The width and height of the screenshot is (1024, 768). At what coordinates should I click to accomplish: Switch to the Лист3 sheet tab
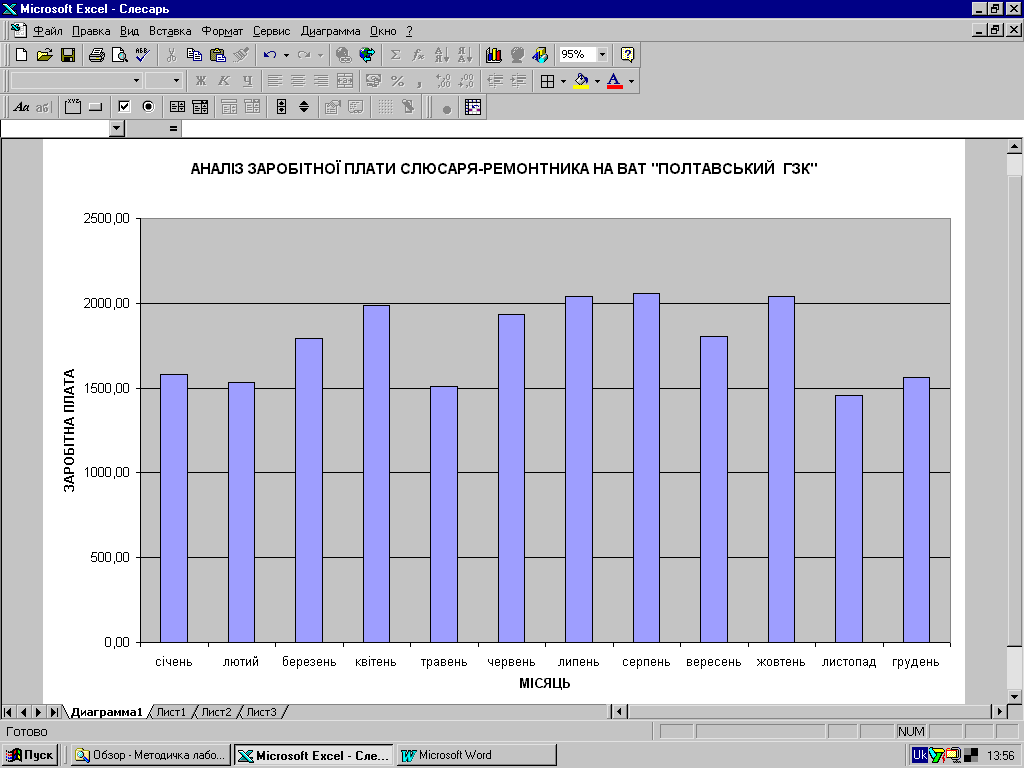coord(261,712)
